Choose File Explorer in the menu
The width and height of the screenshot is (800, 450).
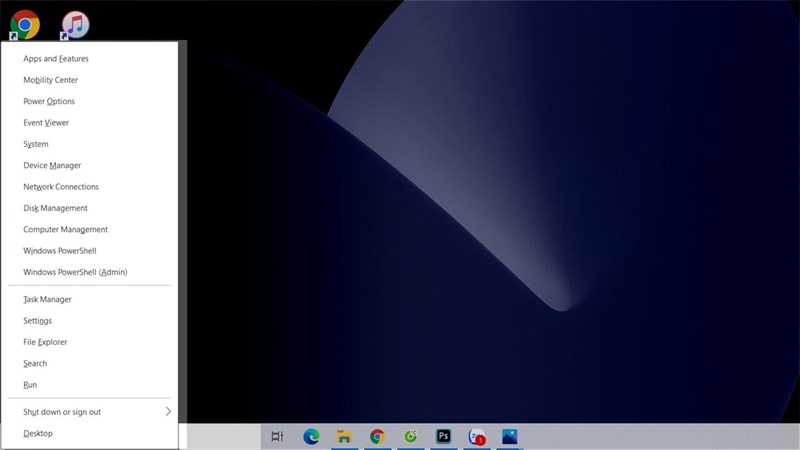(x=90, y=342)
